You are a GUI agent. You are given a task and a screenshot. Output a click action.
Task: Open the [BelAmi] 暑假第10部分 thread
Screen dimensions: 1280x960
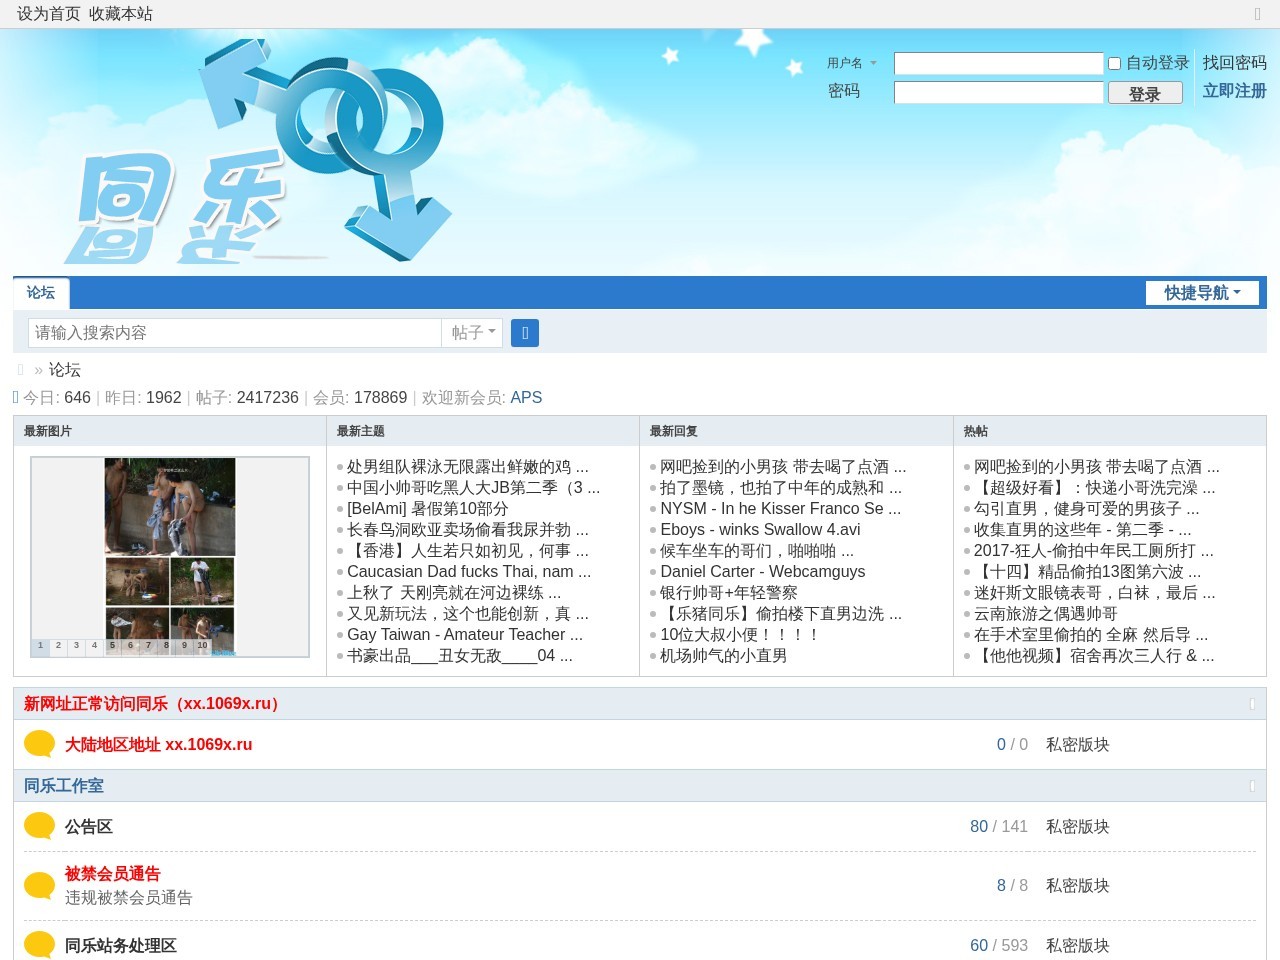[428, 509]
